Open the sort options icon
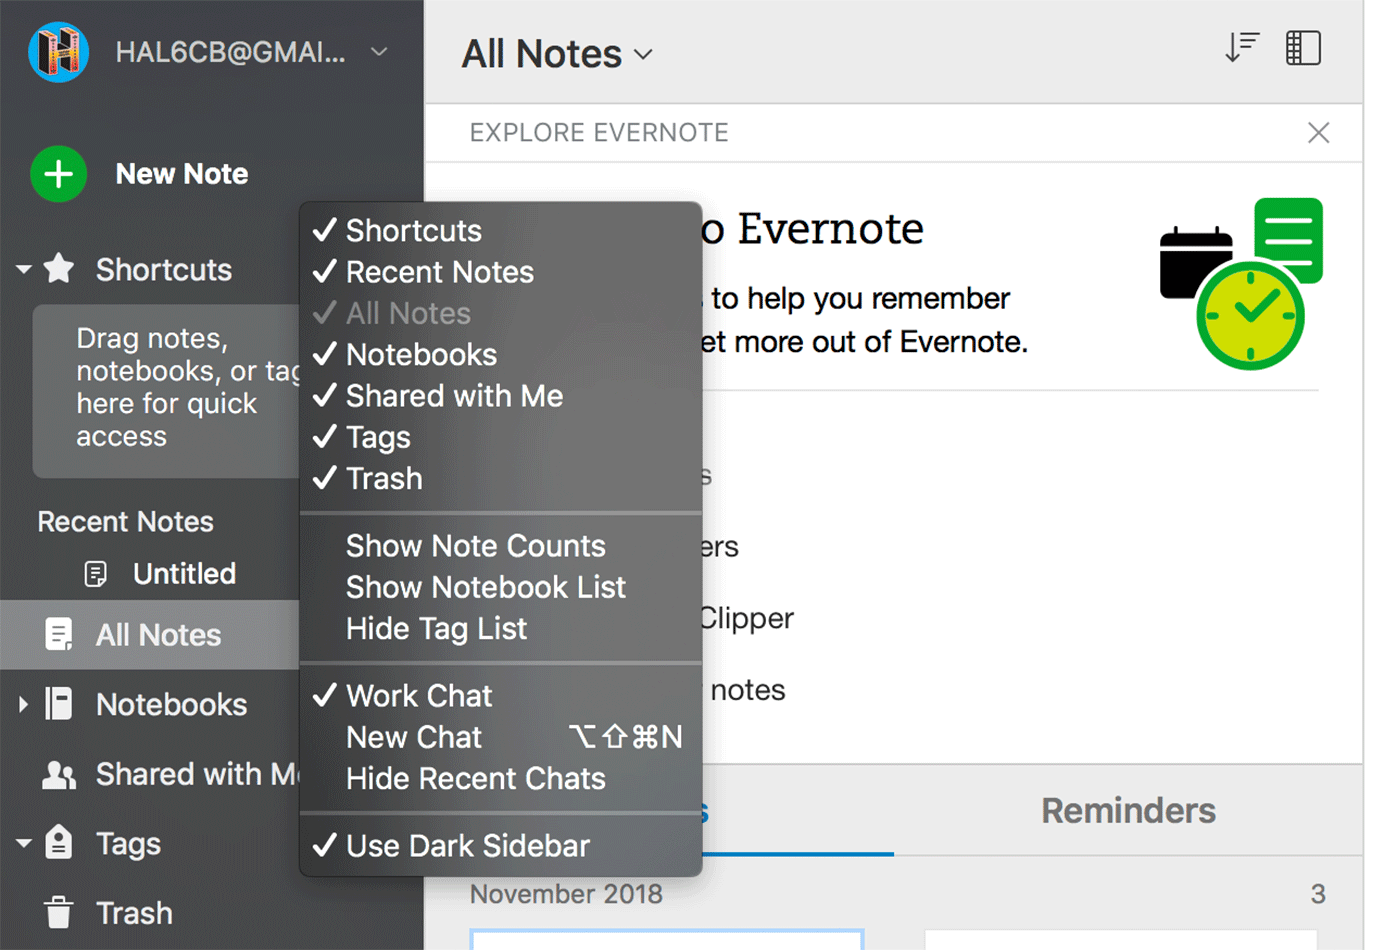1384x950 pixels. [x=1241, y=48]
